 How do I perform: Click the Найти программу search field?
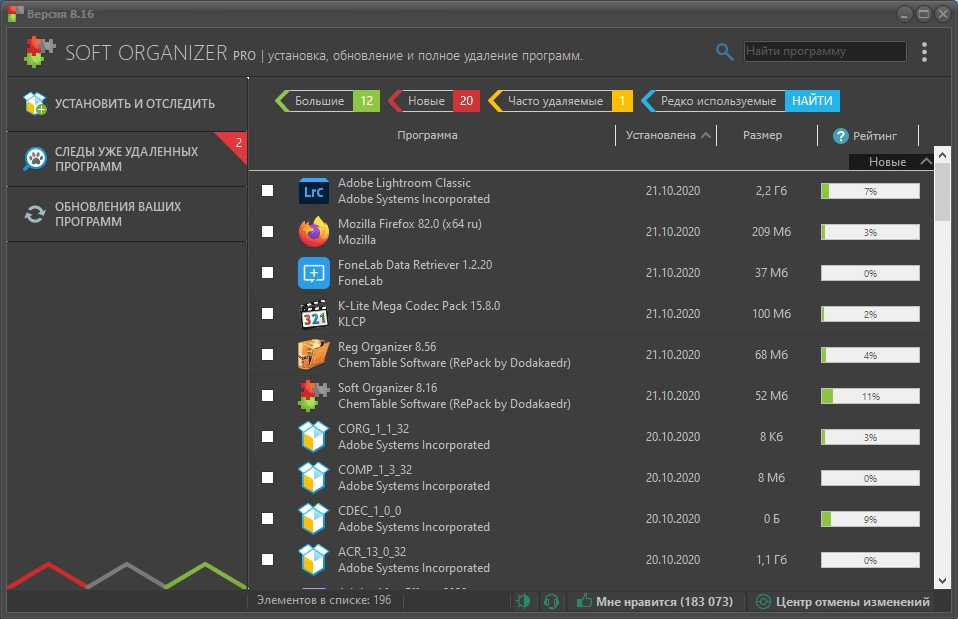click(x=825, y=51)
